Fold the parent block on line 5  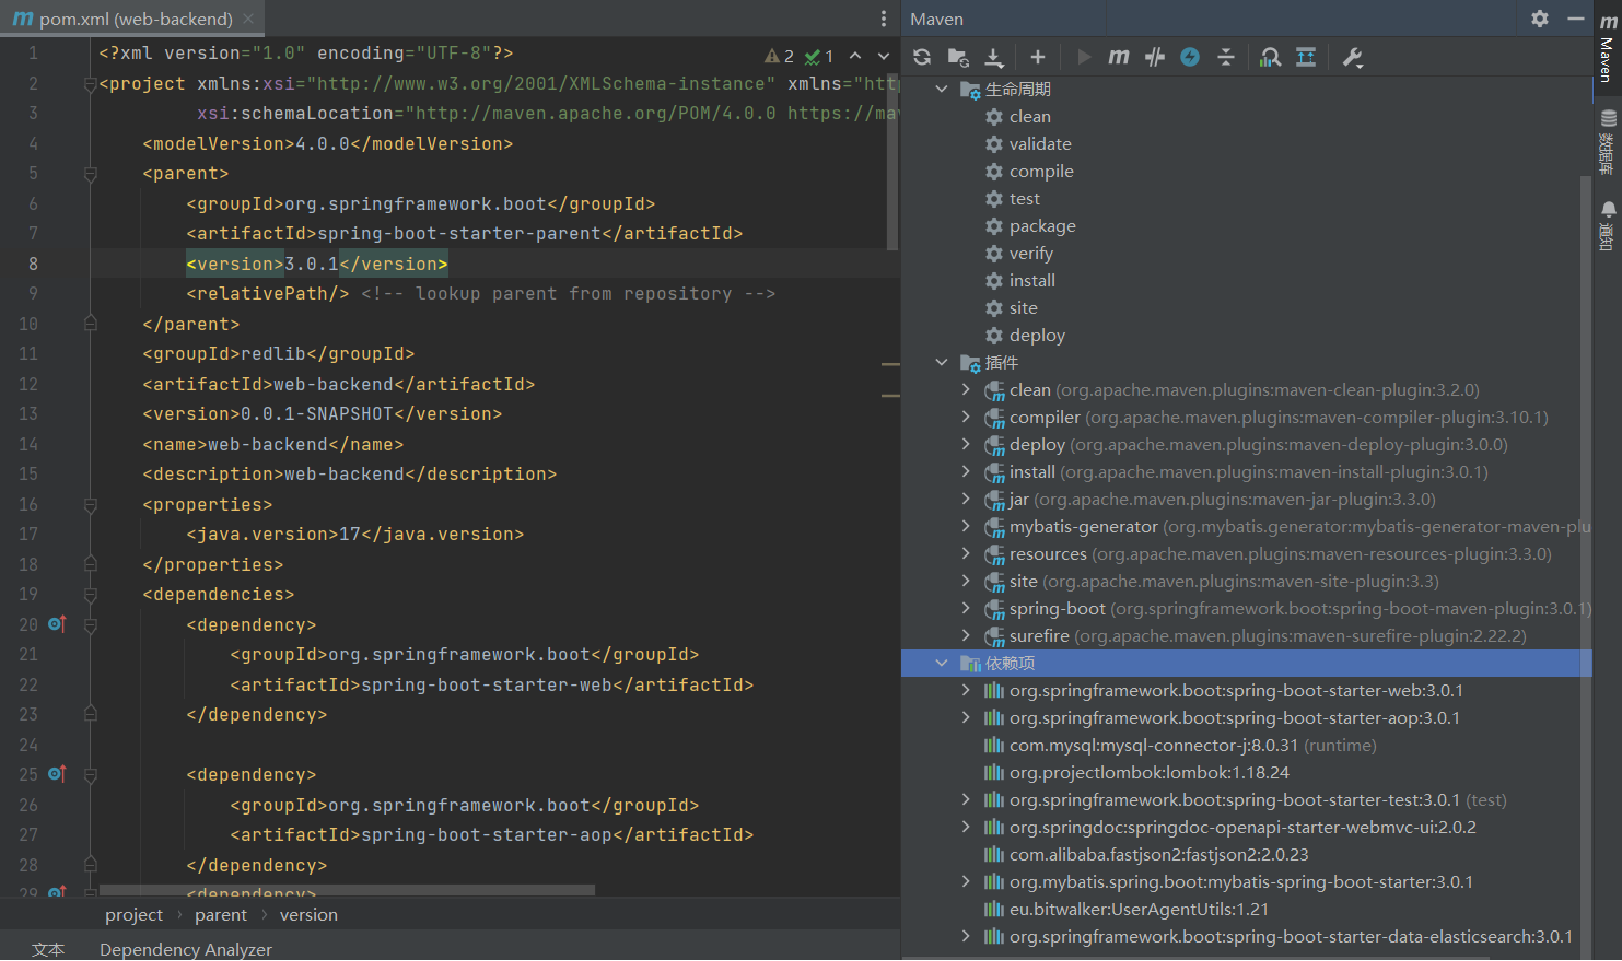[90, 174]
